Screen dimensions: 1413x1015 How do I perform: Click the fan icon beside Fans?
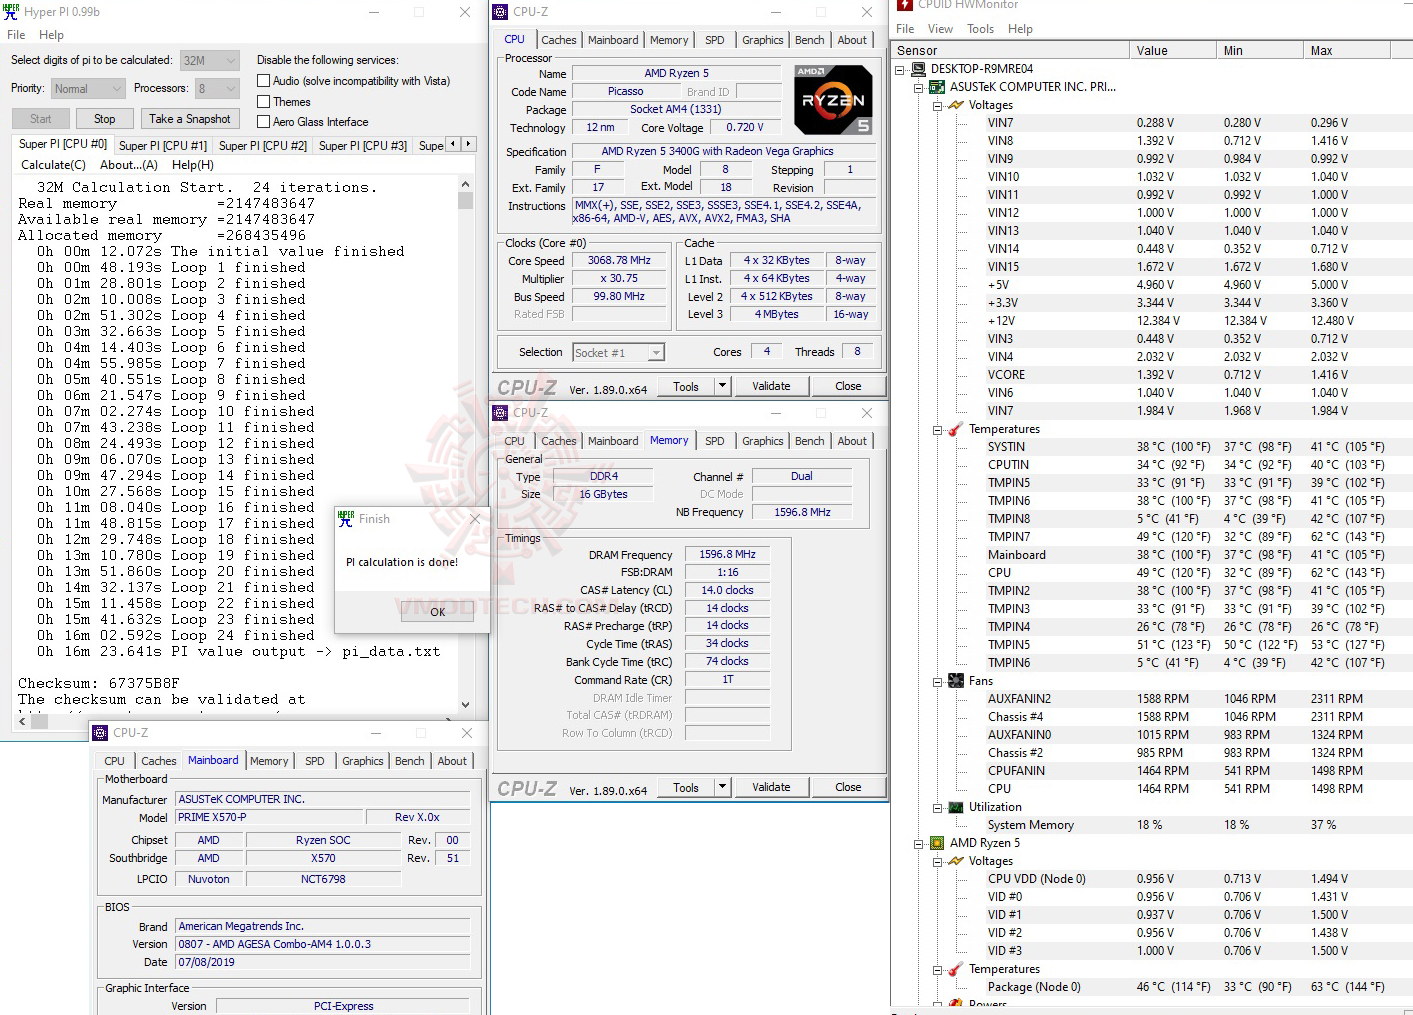[x=955, y=681]
